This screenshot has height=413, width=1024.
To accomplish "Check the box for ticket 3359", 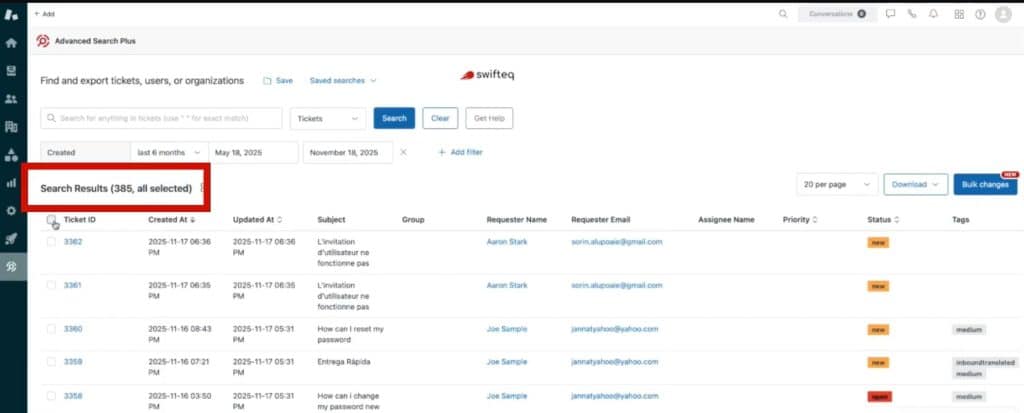I will coord(52,361).
